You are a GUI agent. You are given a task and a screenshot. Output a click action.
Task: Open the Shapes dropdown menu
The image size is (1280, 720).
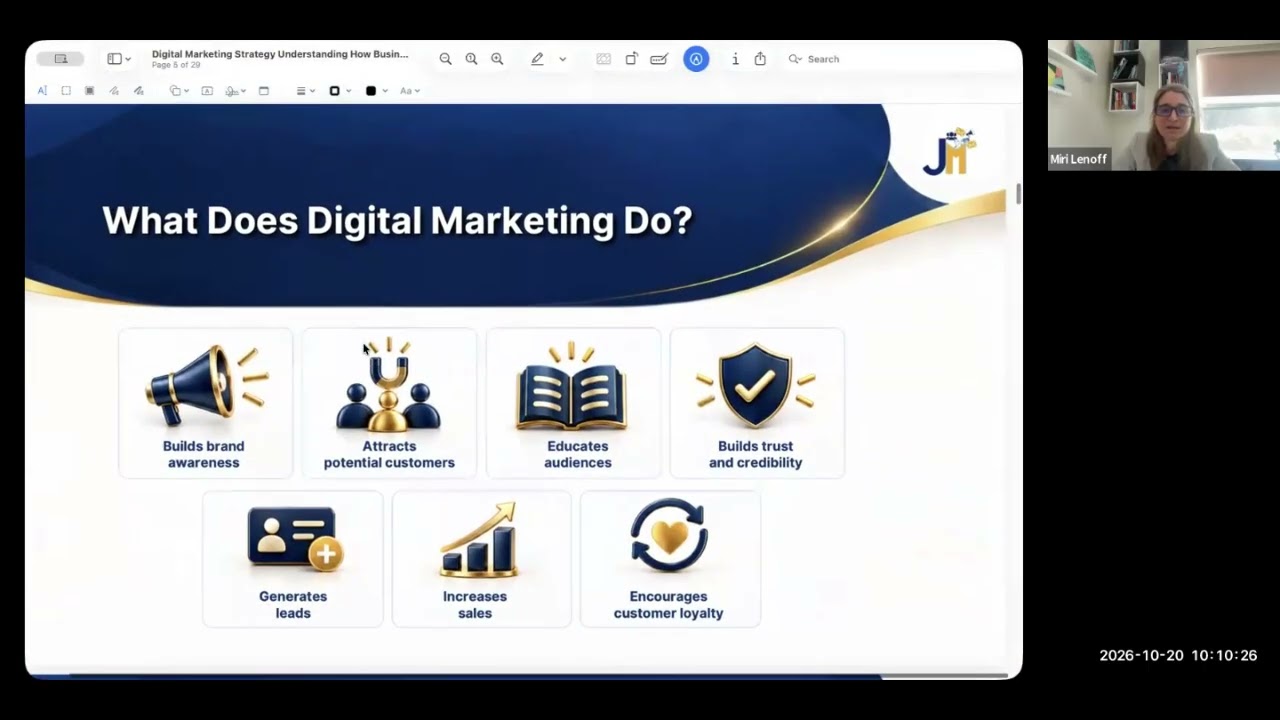(x=179, y=91)
